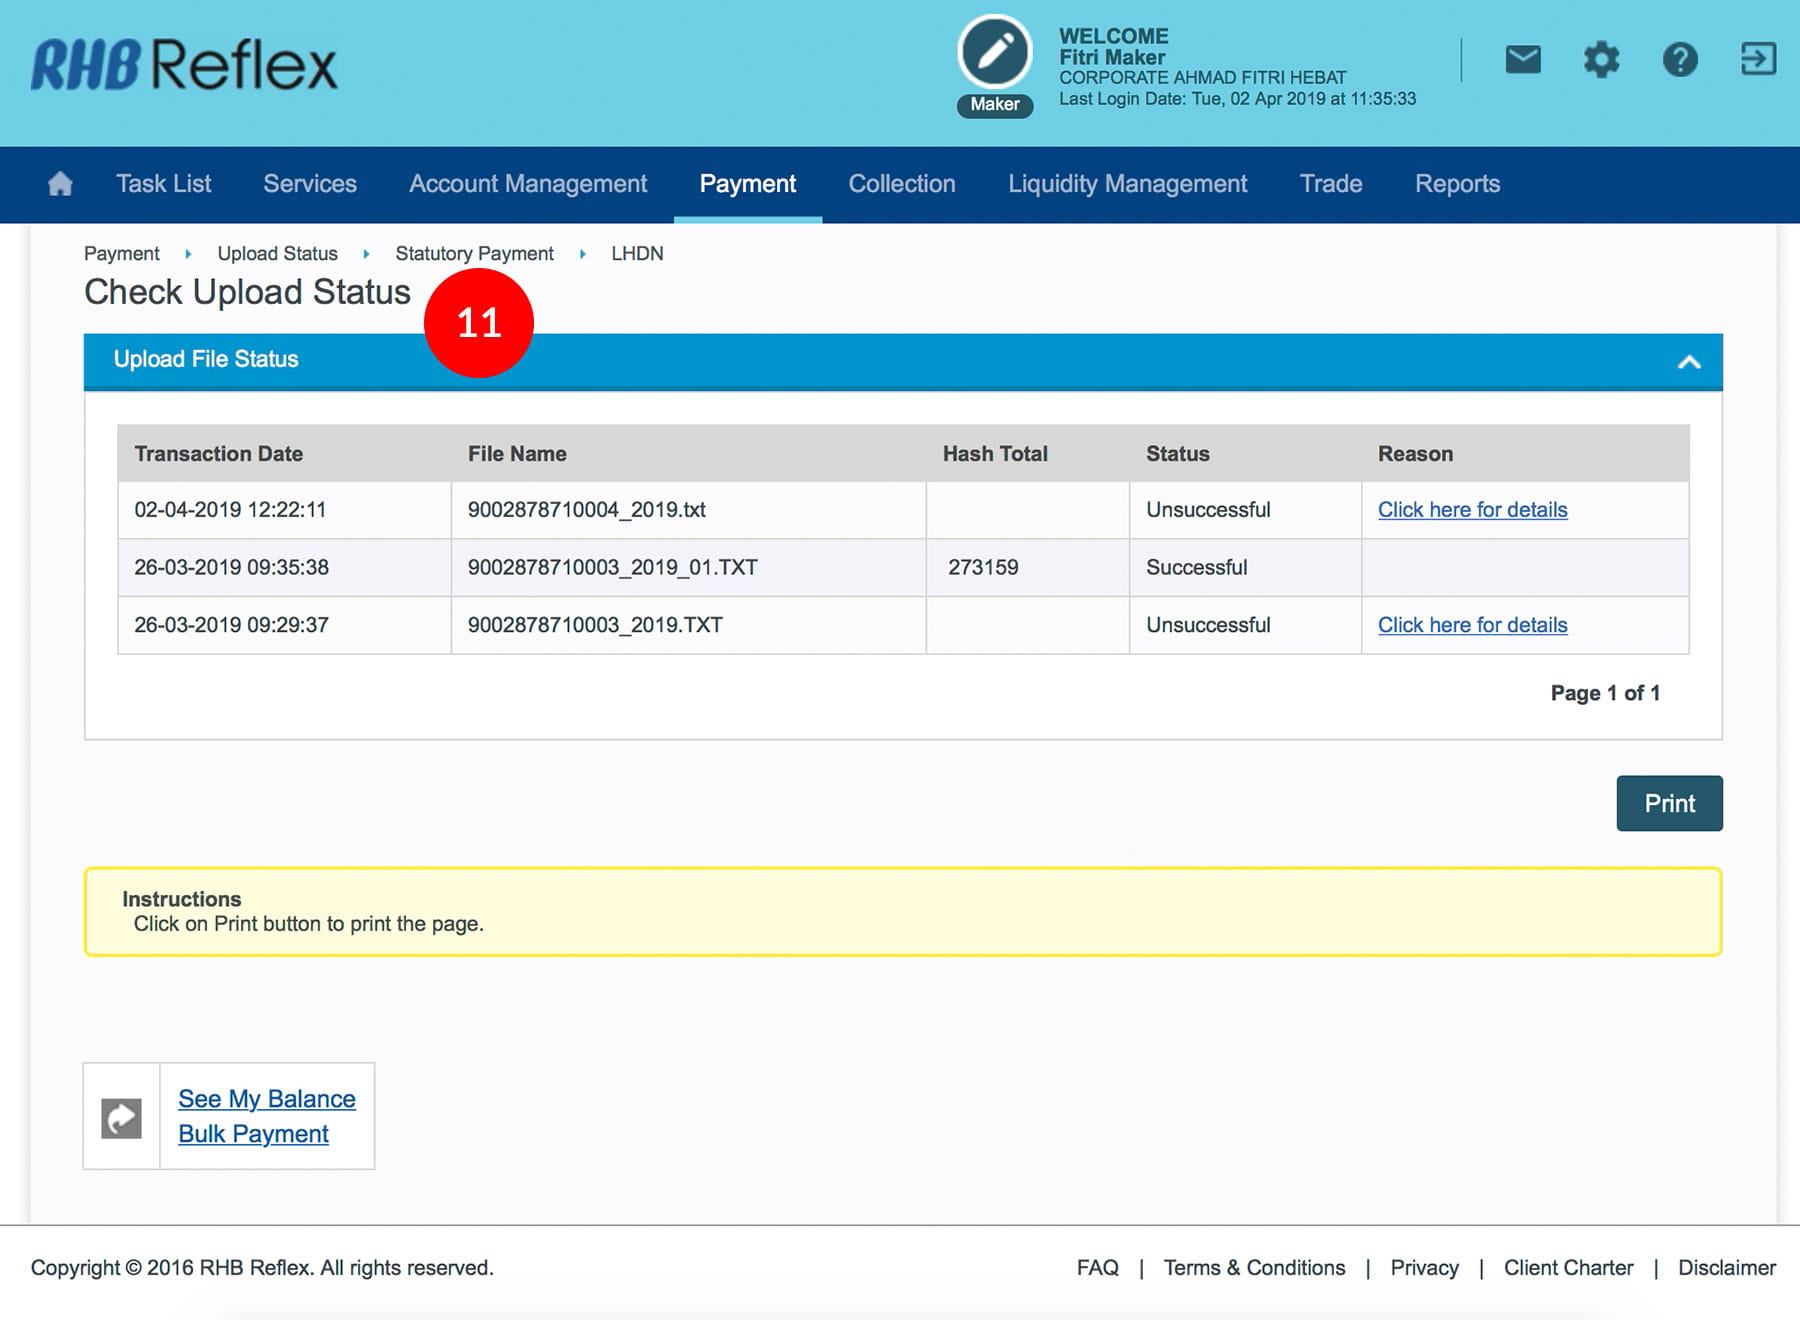
Task: Open the Payment menu tab
Action: (x=747, y=184)
